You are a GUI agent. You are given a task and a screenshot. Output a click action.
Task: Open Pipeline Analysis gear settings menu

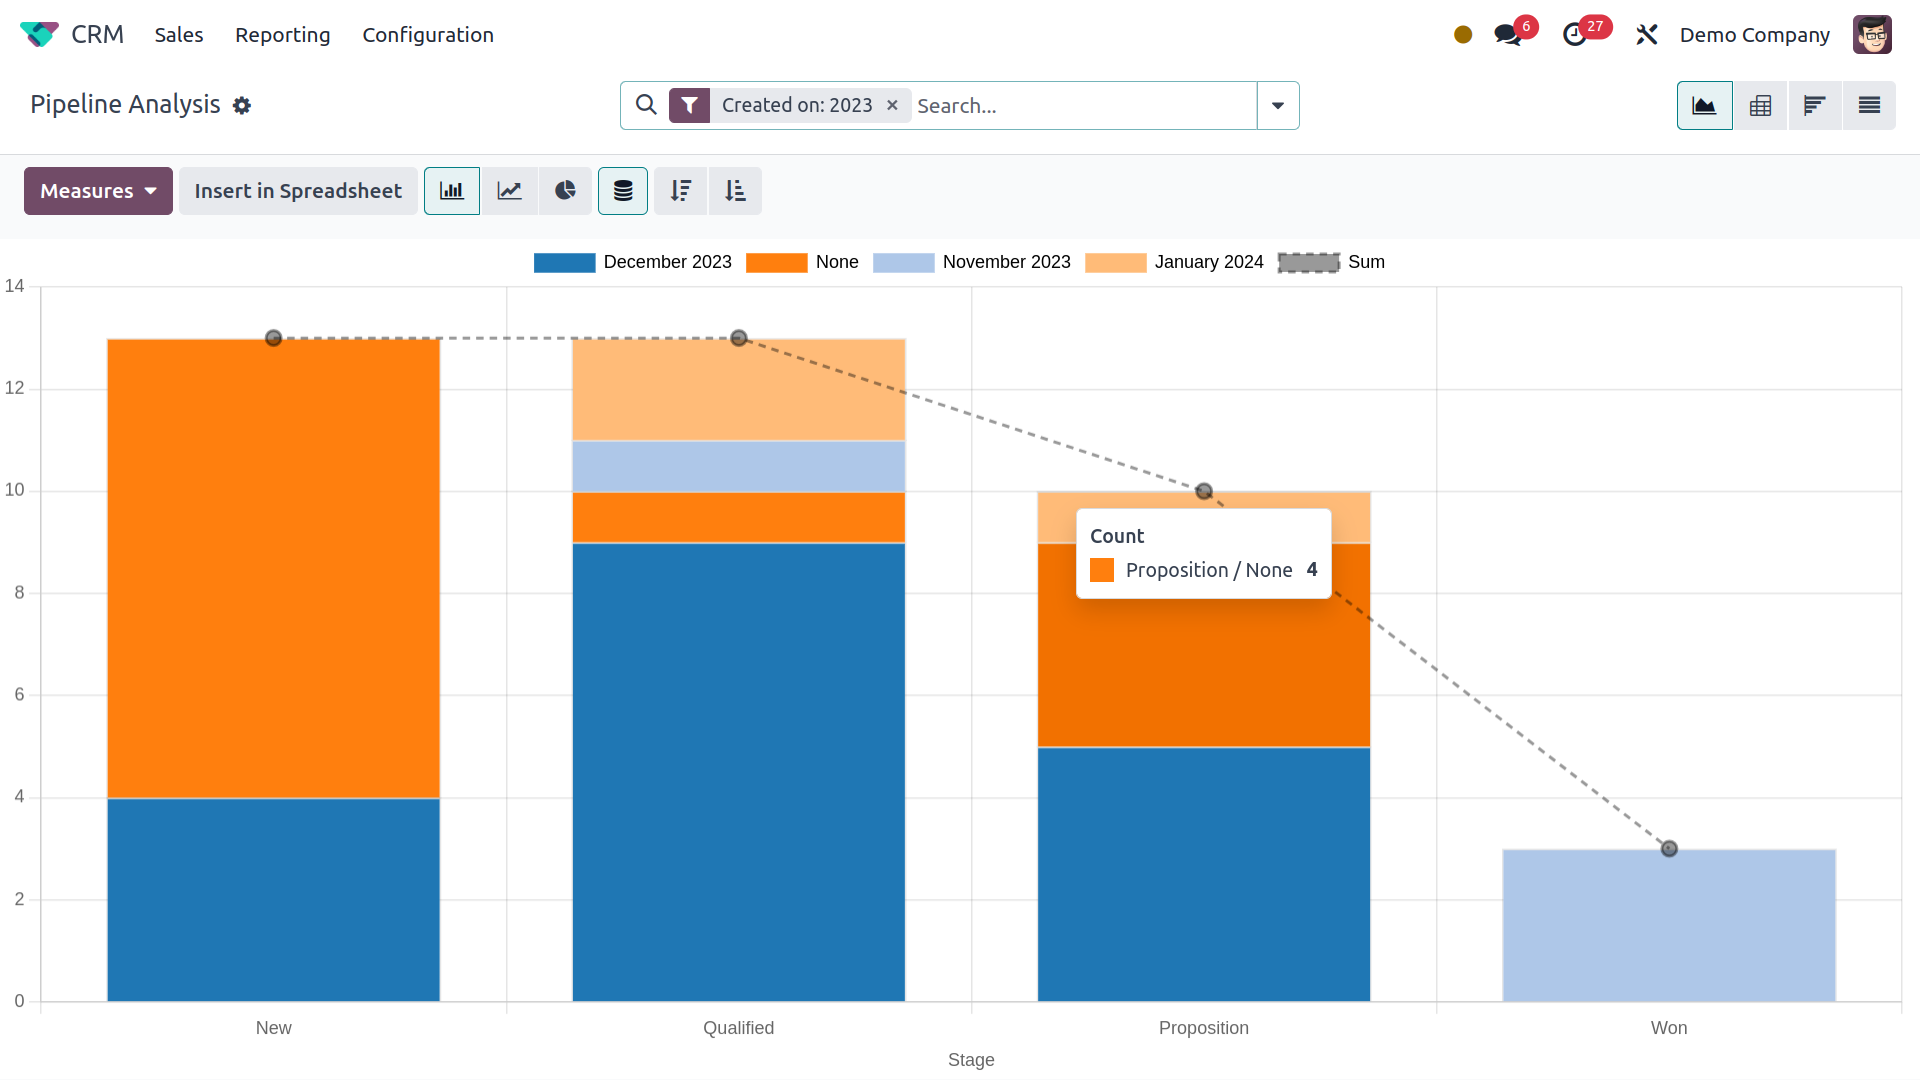(242, 105)
